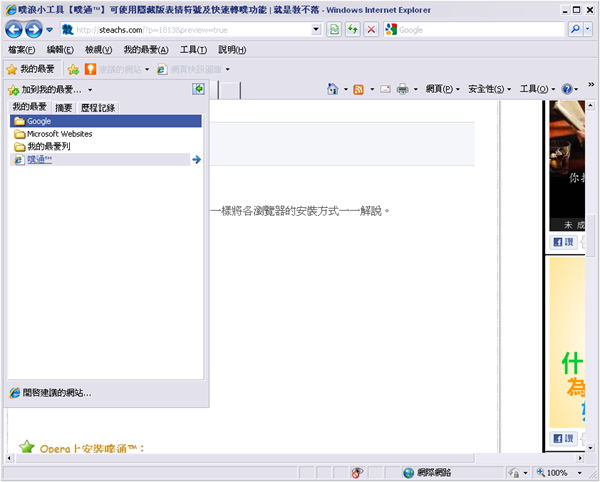Click the Print toolbar icon

pyautogui.click(x=402, y=90)
